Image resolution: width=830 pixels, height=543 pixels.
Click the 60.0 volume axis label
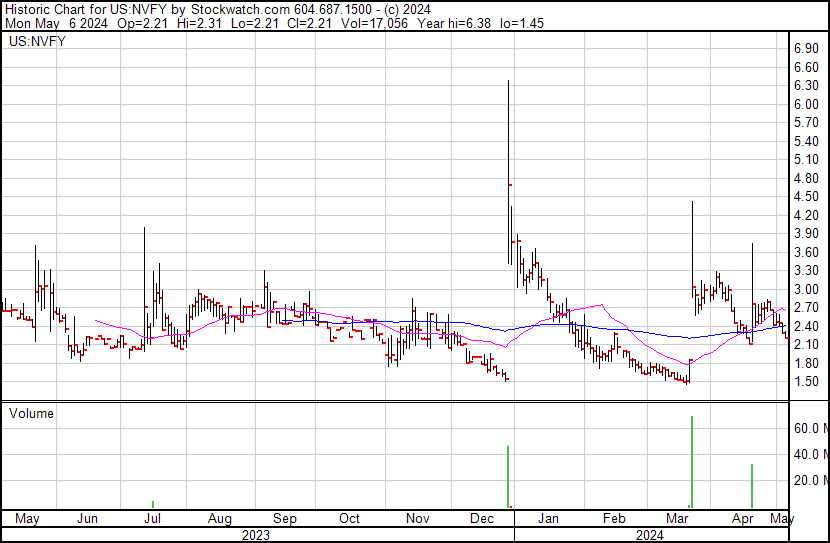click(x=808, y=428)
